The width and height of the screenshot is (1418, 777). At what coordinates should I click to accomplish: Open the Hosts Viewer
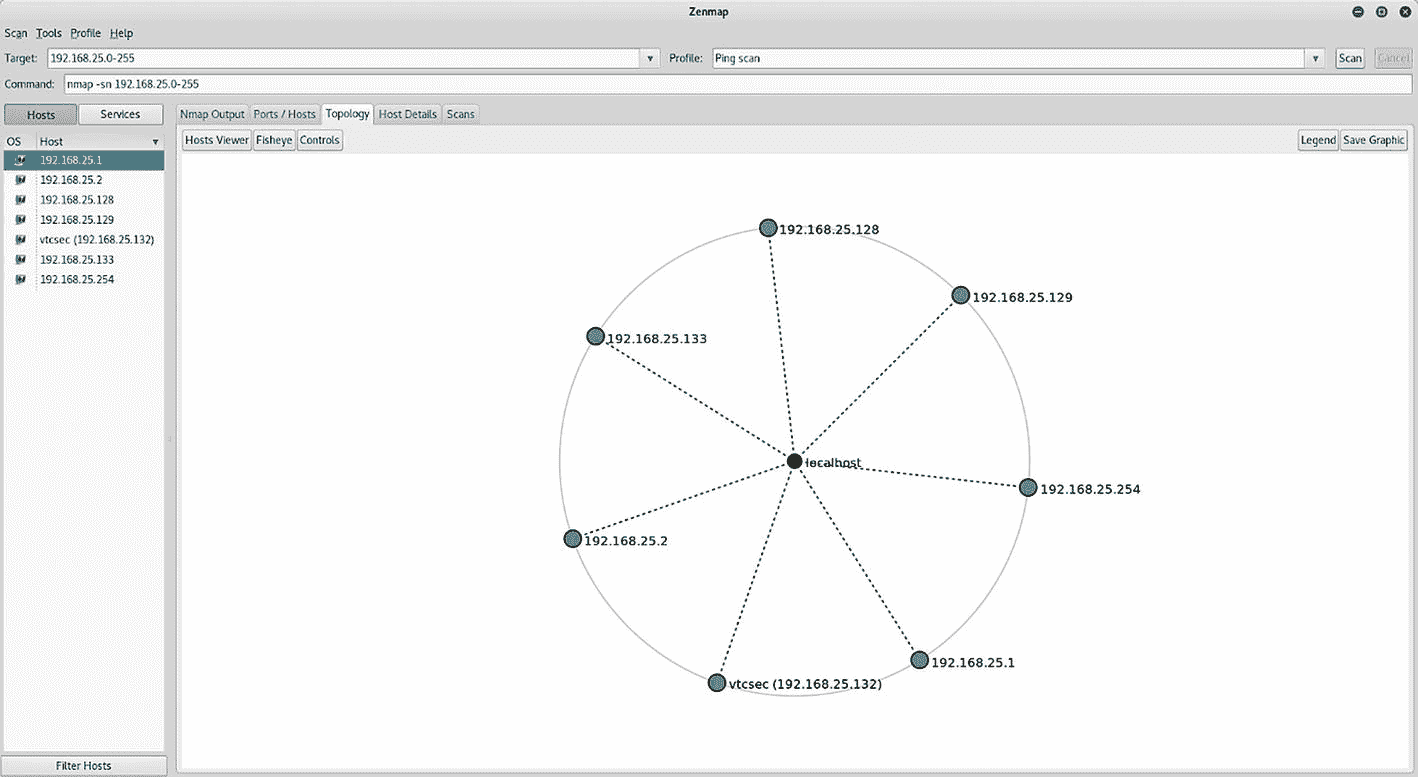pyautogui.click(x=217, y=140)
